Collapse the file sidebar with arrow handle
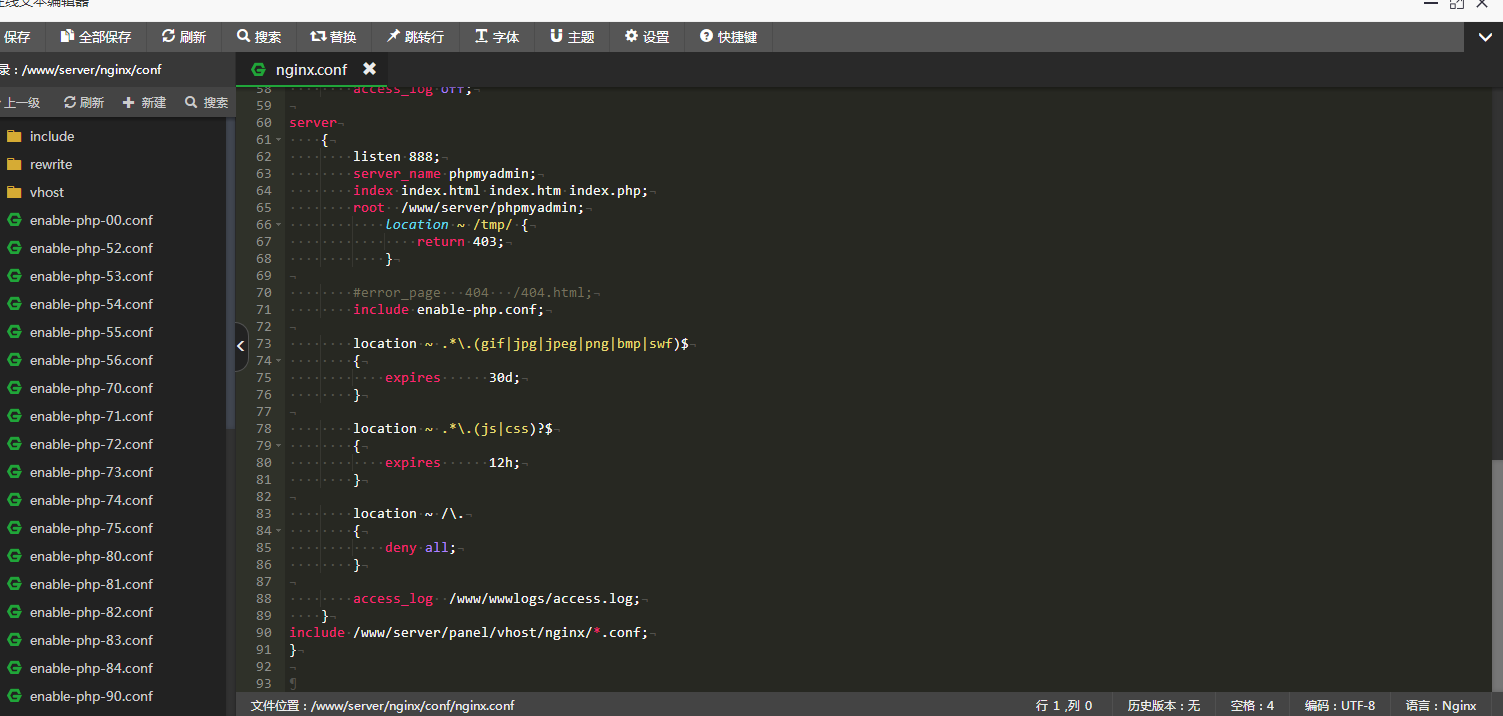The width and height of the screenshot is (1503, 716). coord(241,346)
